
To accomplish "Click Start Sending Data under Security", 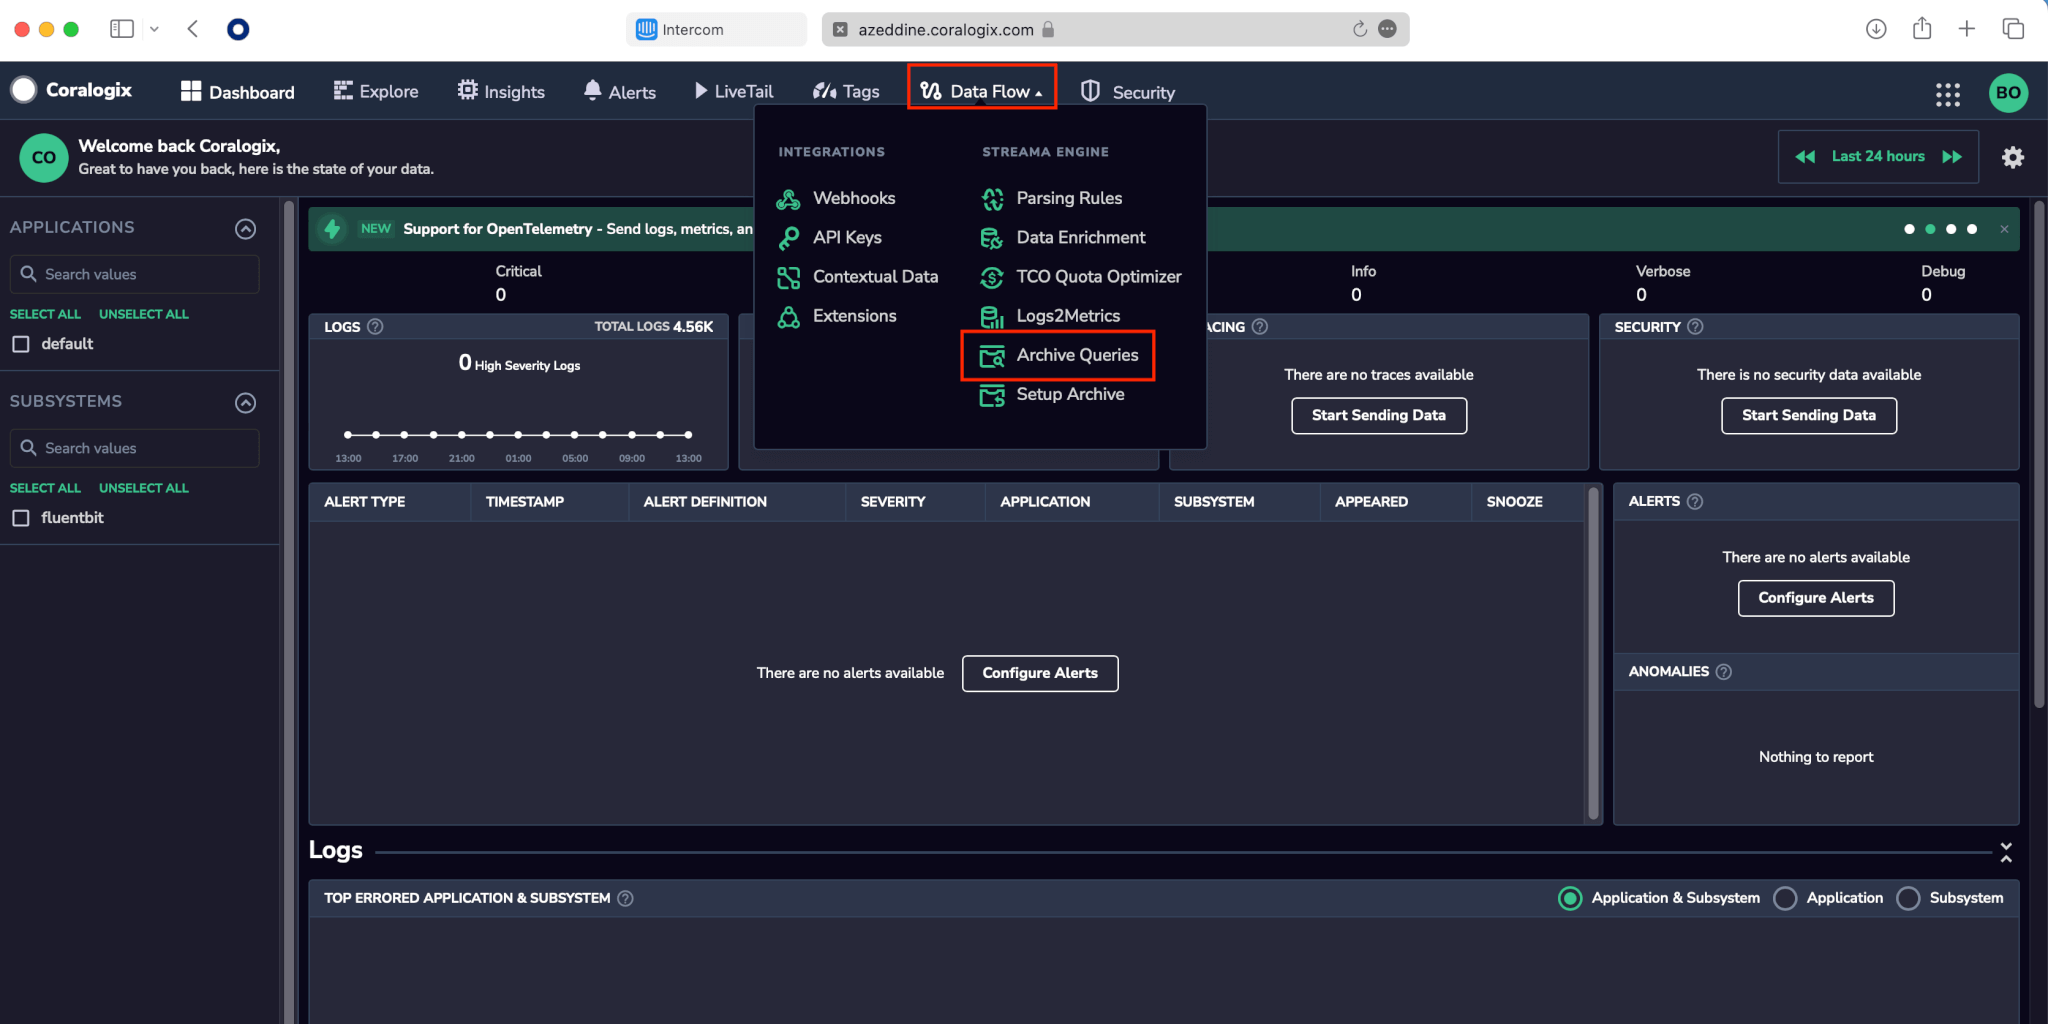I will coord(1809,416).
